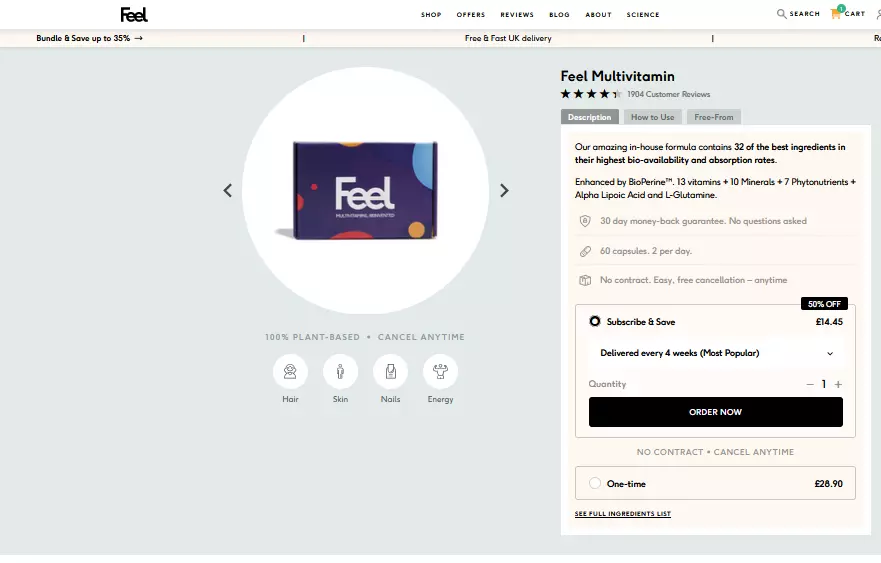Viewport: 881px width, 563px height.
Task: Click the Feel logo in header
Action: coord(134,15)
